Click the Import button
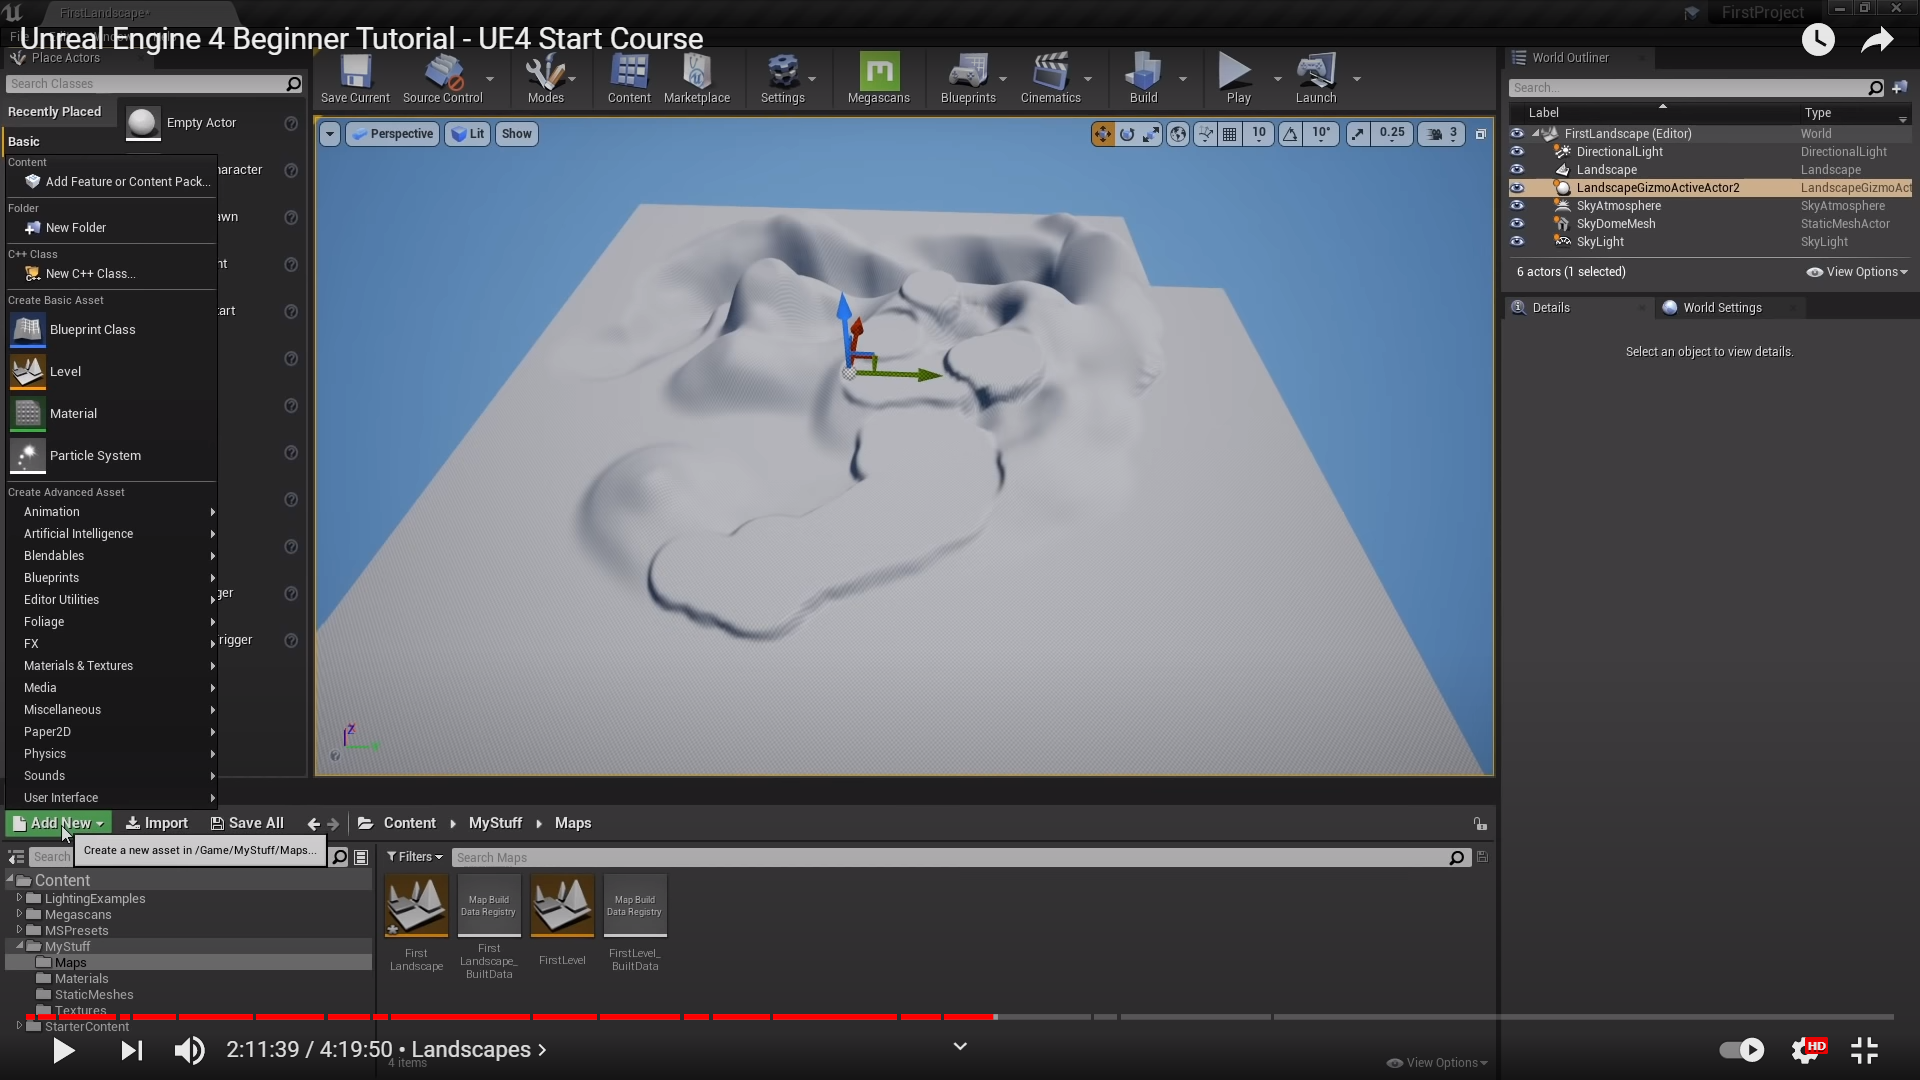Viewport: 1920px width, 1080px height. (x=157, y=823)
